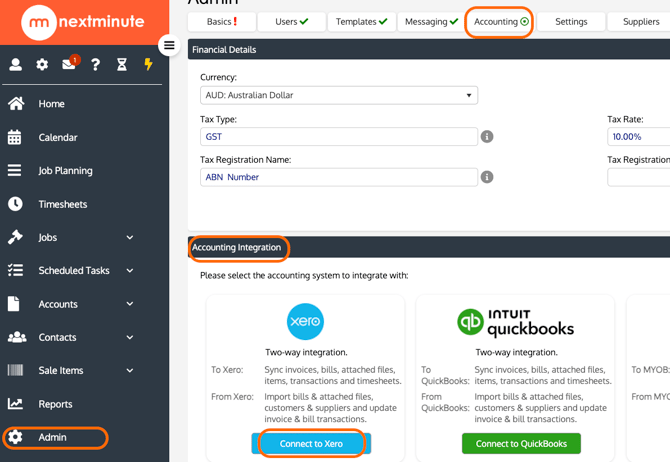Click info icon next to Tax Type field
670x462 pixels.
[487, 137]
